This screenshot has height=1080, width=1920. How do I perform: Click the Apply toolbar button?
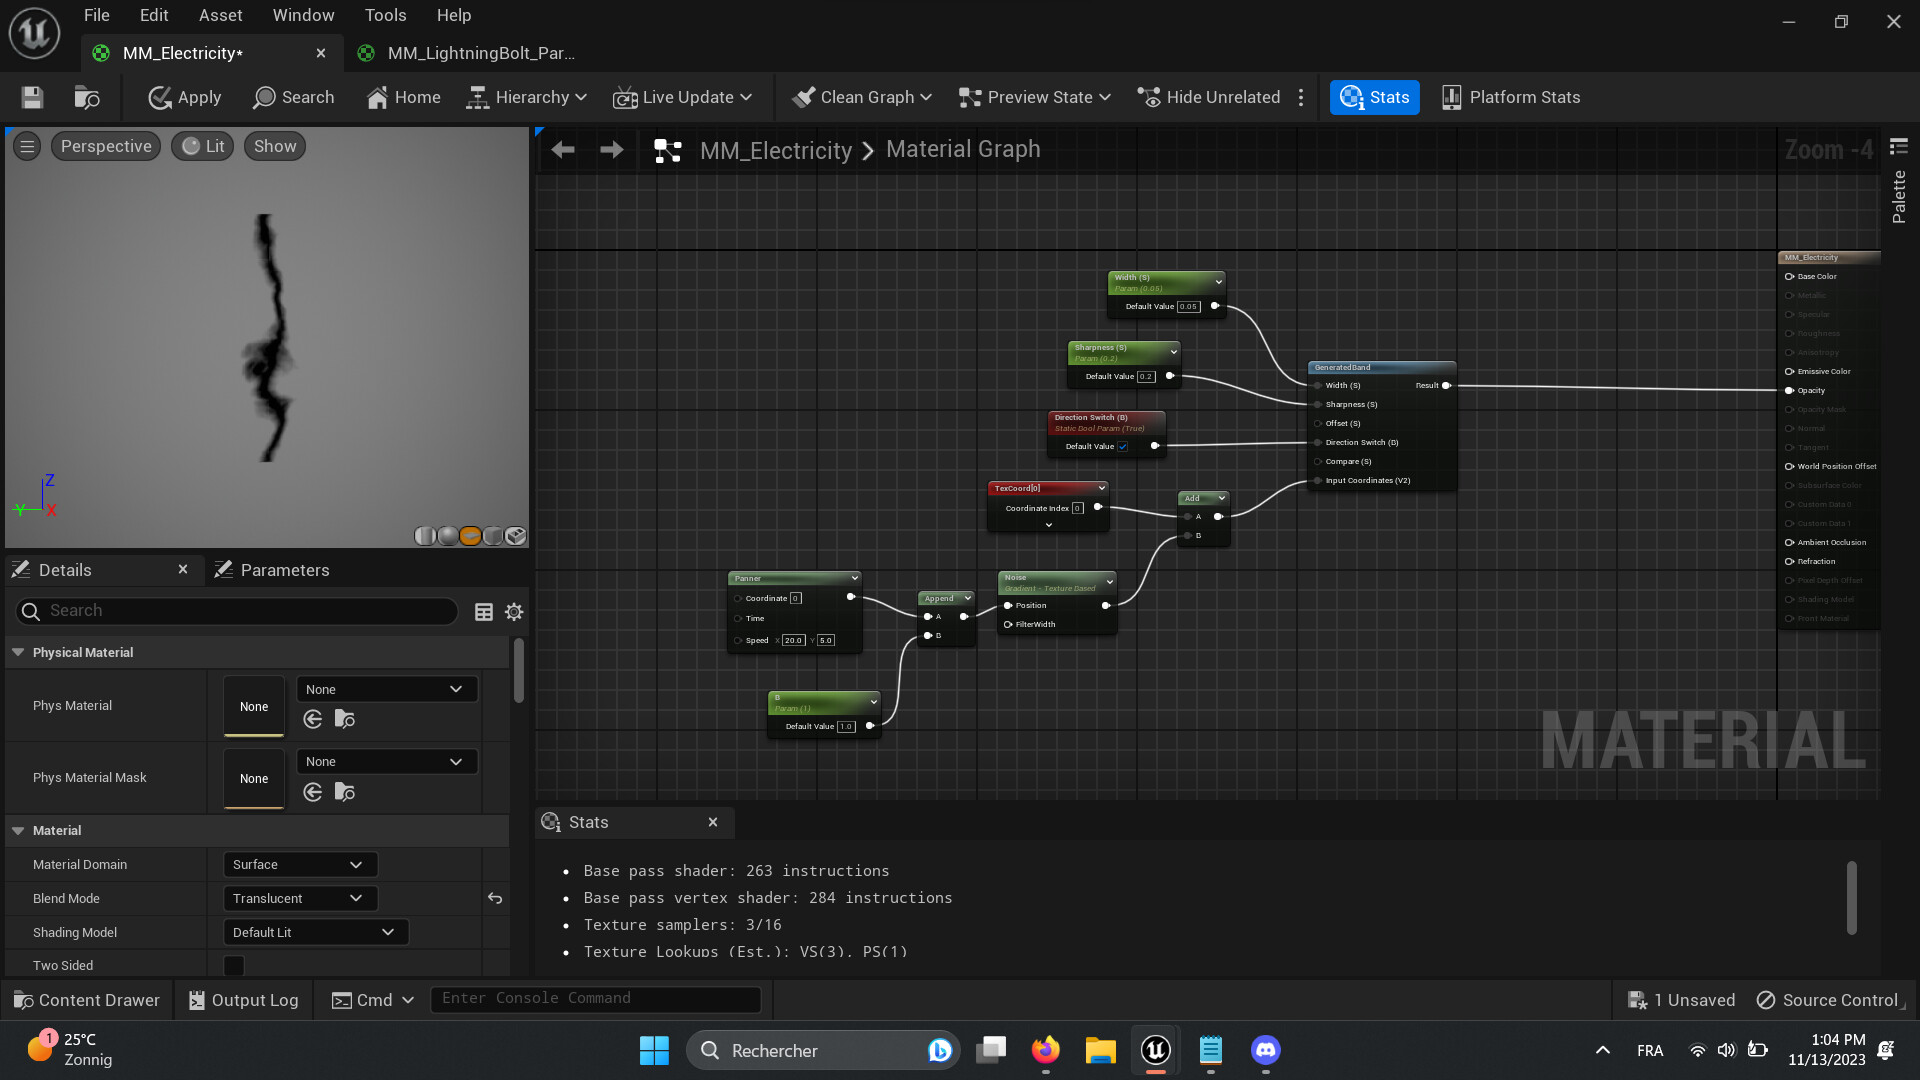(x=185, y=97)
